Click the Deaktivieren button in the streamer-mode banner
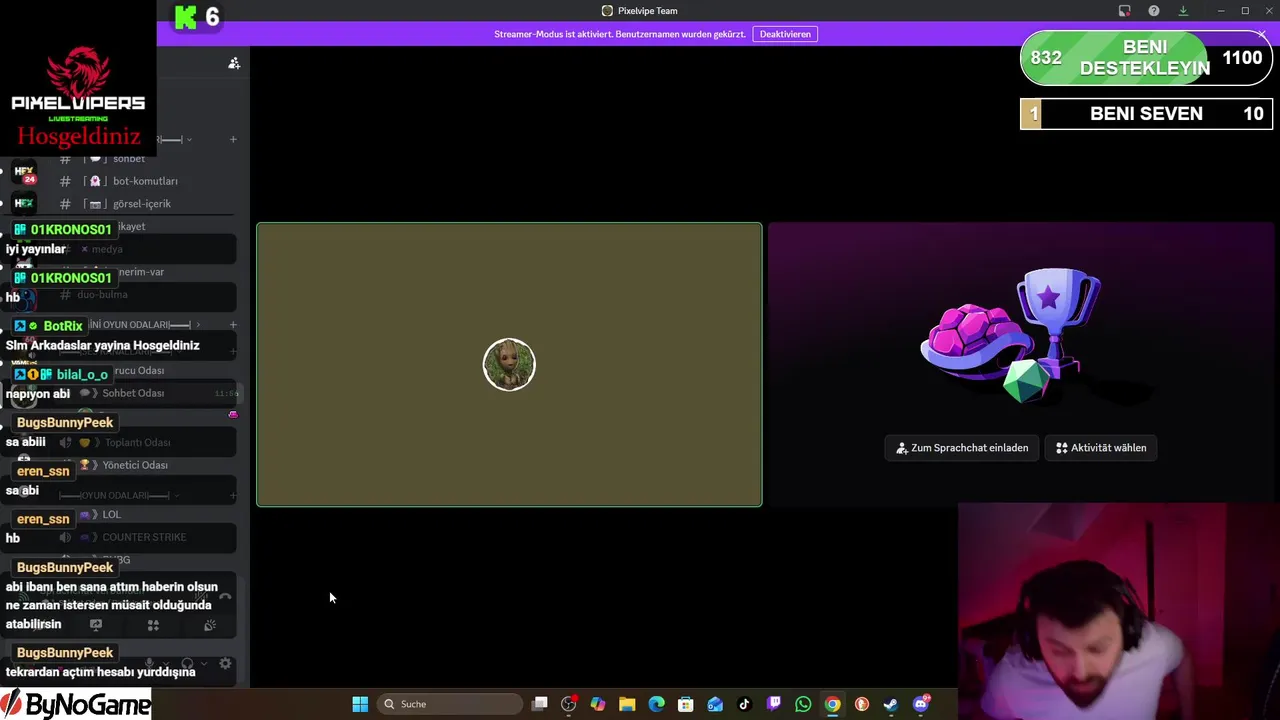The width and height of the screenshot is (1280, 720). tap(785, 34)
